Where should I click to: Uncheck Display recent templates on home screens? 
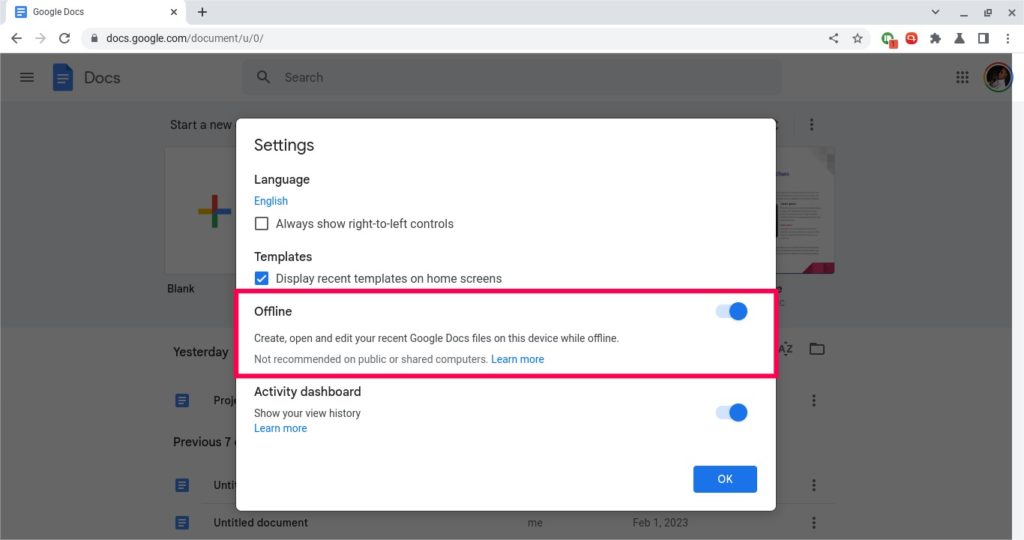[261, 279]
